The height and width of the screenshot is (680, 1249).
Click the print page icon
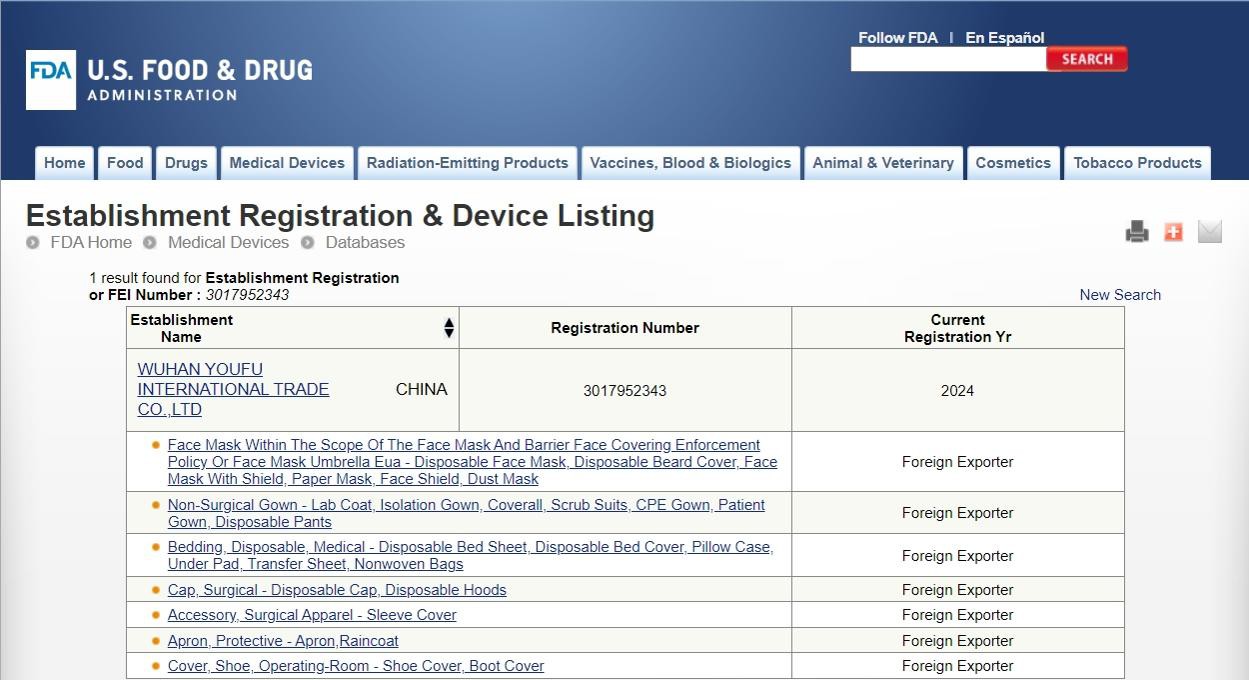tap(1137, 232)
